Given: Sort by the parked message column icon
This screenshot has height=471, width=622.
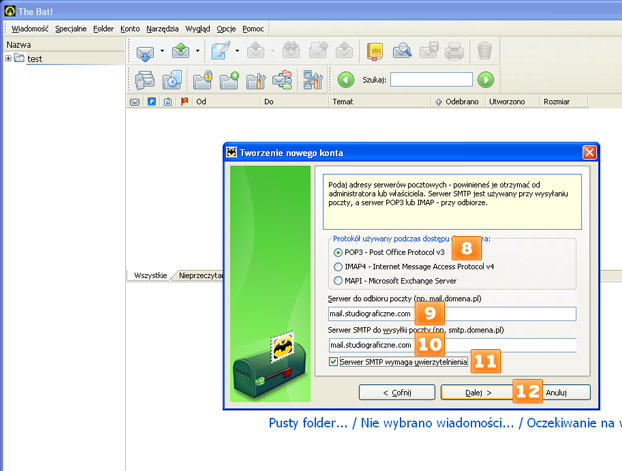Looking at the screenshot, I should coord(152,102).
